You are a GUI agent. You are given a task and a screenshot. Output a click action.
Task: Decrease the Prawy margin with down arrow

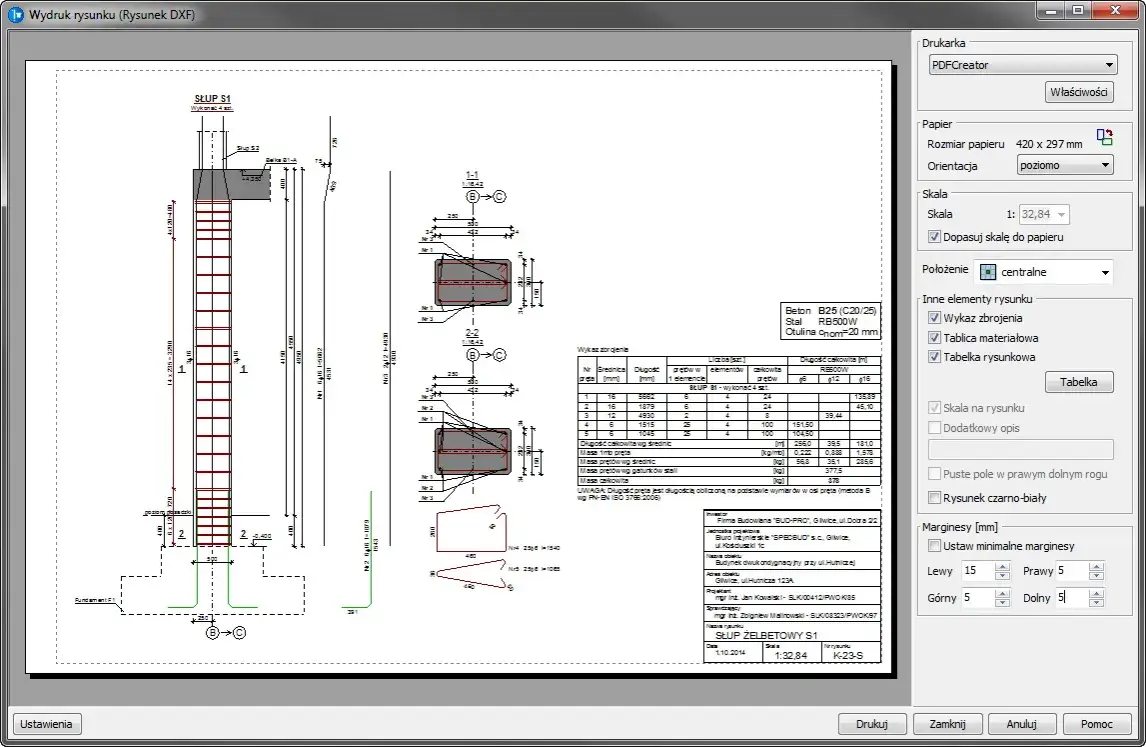1097,577
